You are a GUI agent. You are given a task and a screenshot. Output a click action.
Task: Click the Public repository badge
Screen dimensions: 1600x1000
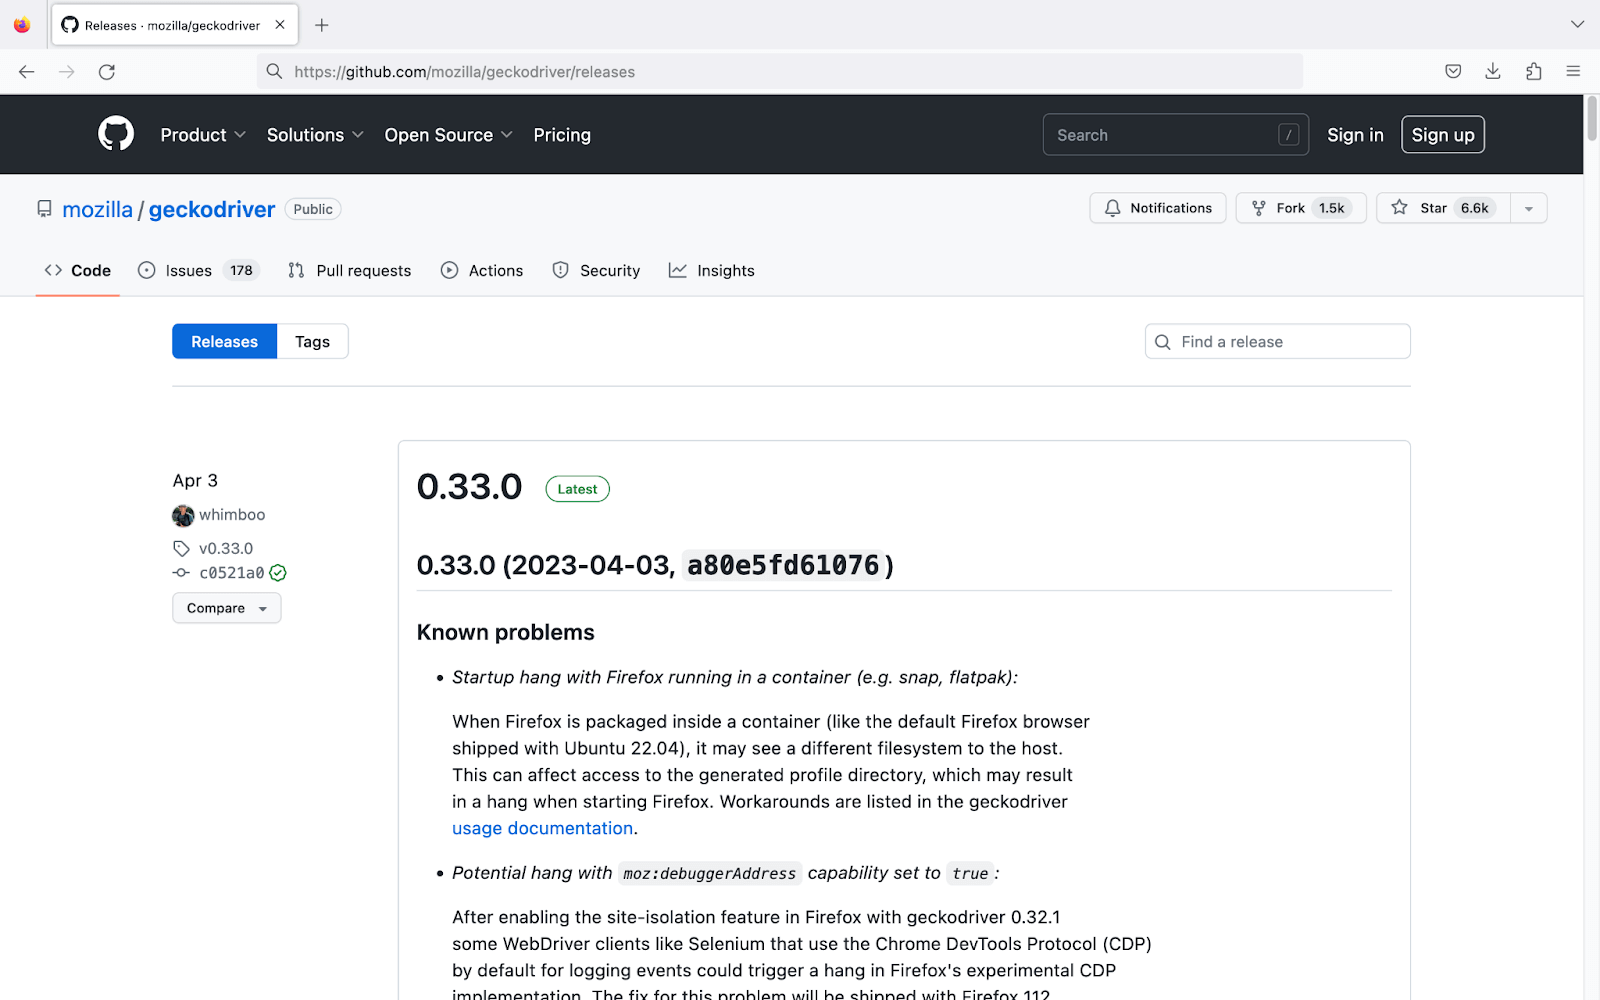pos(313,209)
